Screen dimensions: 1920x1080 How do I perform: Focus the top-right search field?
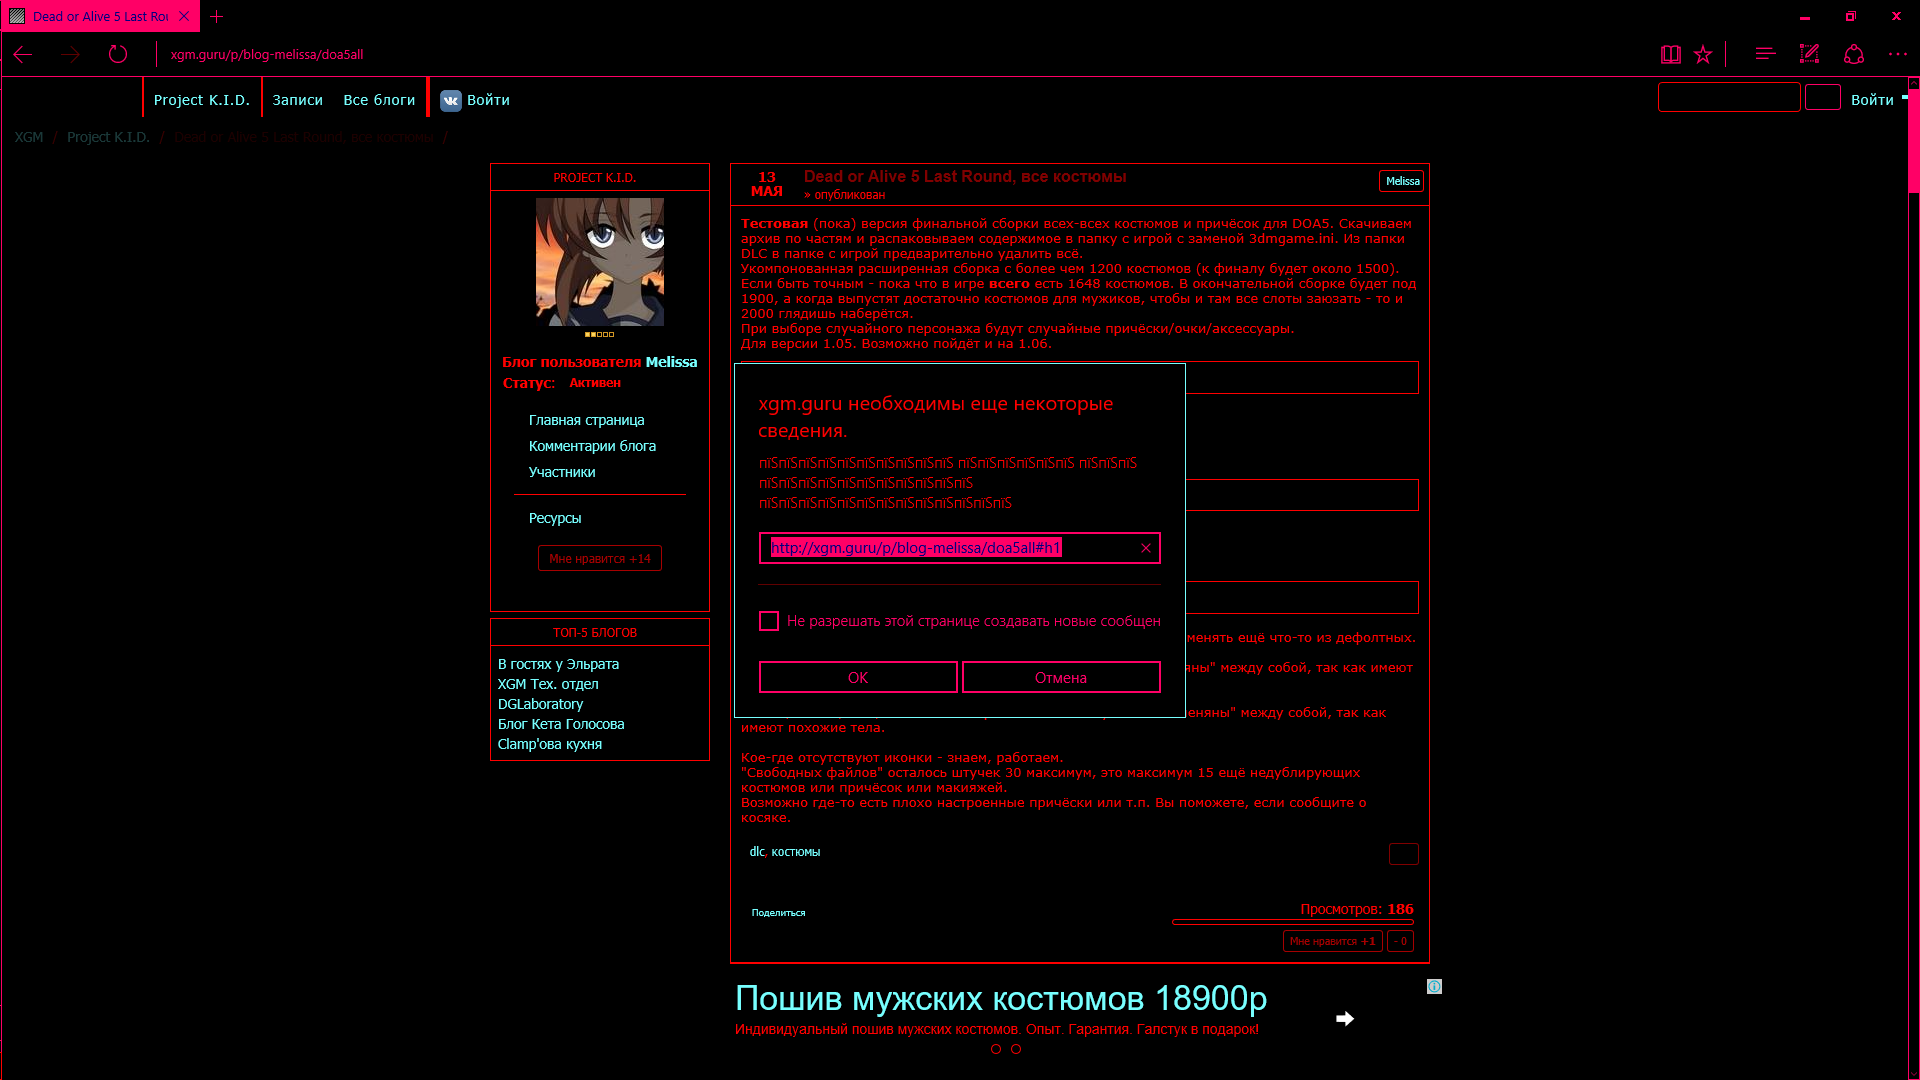point(1729,97)
